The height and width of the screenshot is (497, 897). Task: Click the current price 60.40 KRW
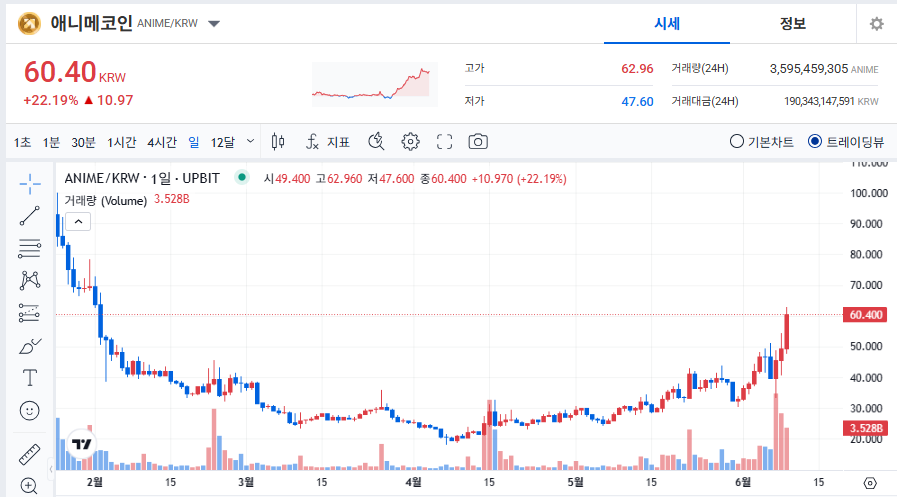74,73
